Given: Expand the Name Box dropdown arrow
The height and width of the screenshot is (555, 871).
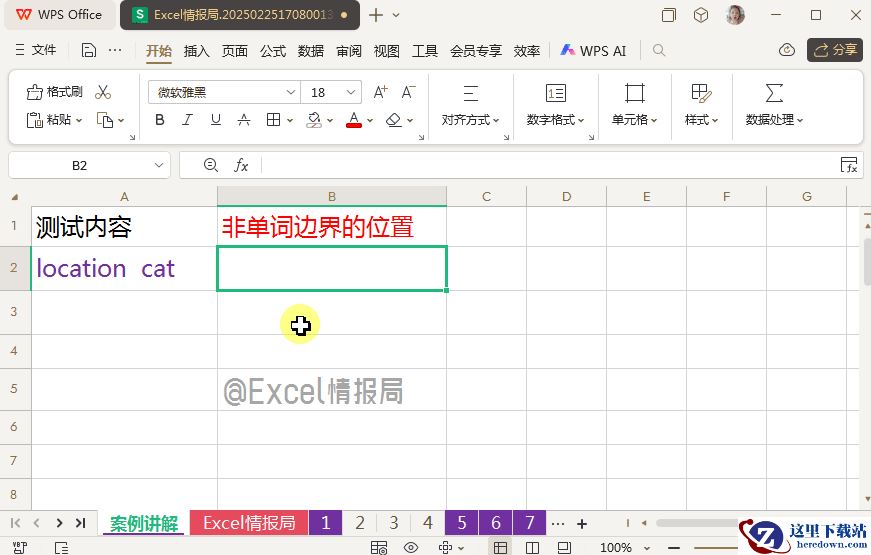Looking at the screenshot, I should (158, 165).
